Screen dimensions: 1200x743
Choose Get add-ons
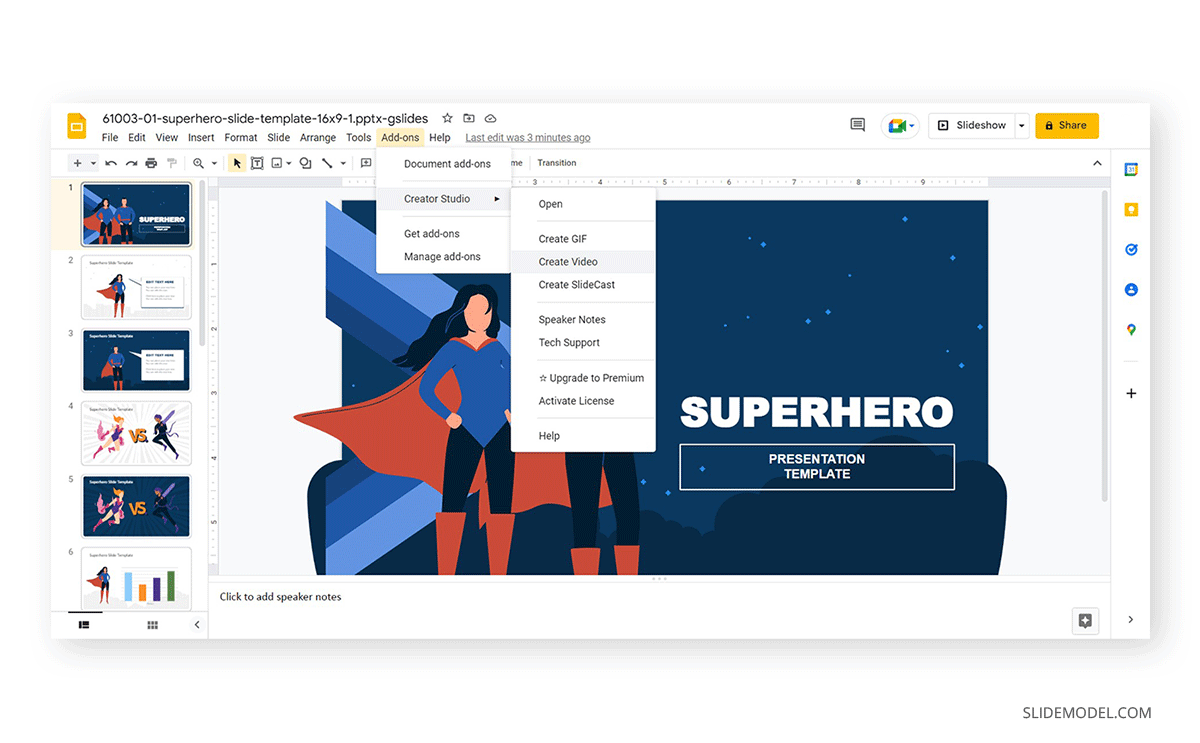point(444,234)
